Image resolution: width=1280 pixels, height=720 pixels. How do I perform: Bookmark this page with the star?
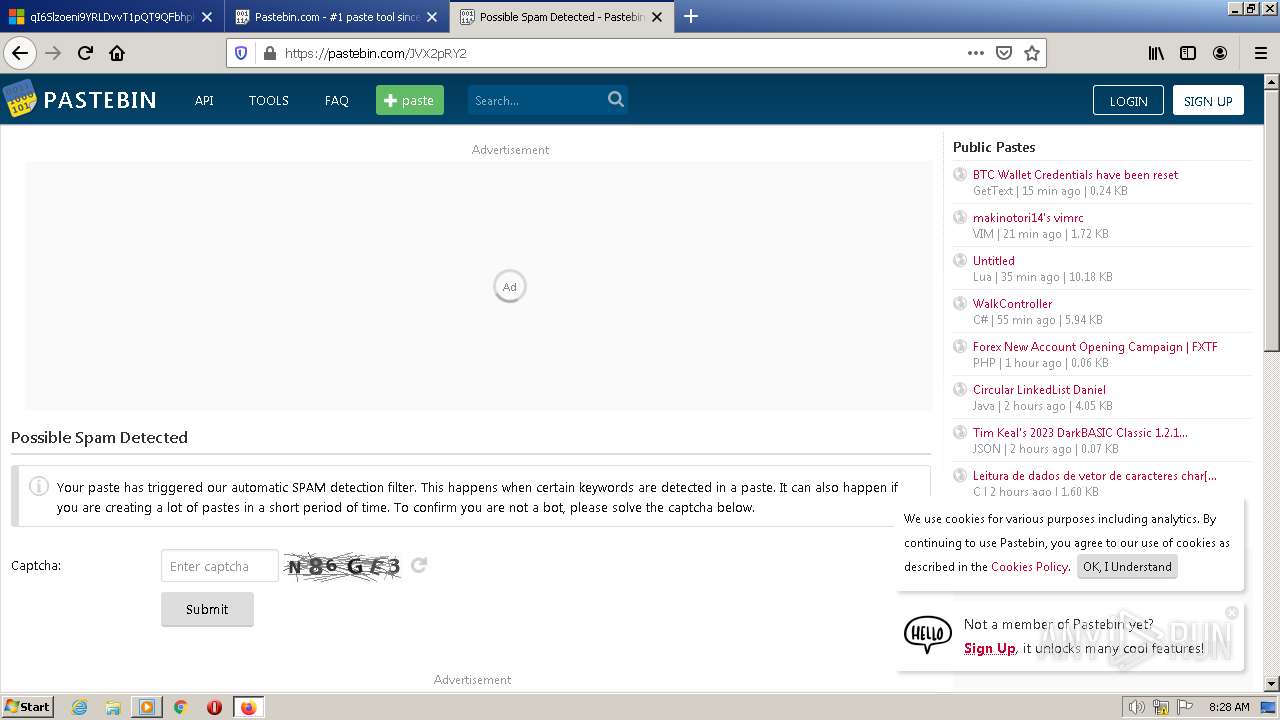click(x=1032, y=53)
